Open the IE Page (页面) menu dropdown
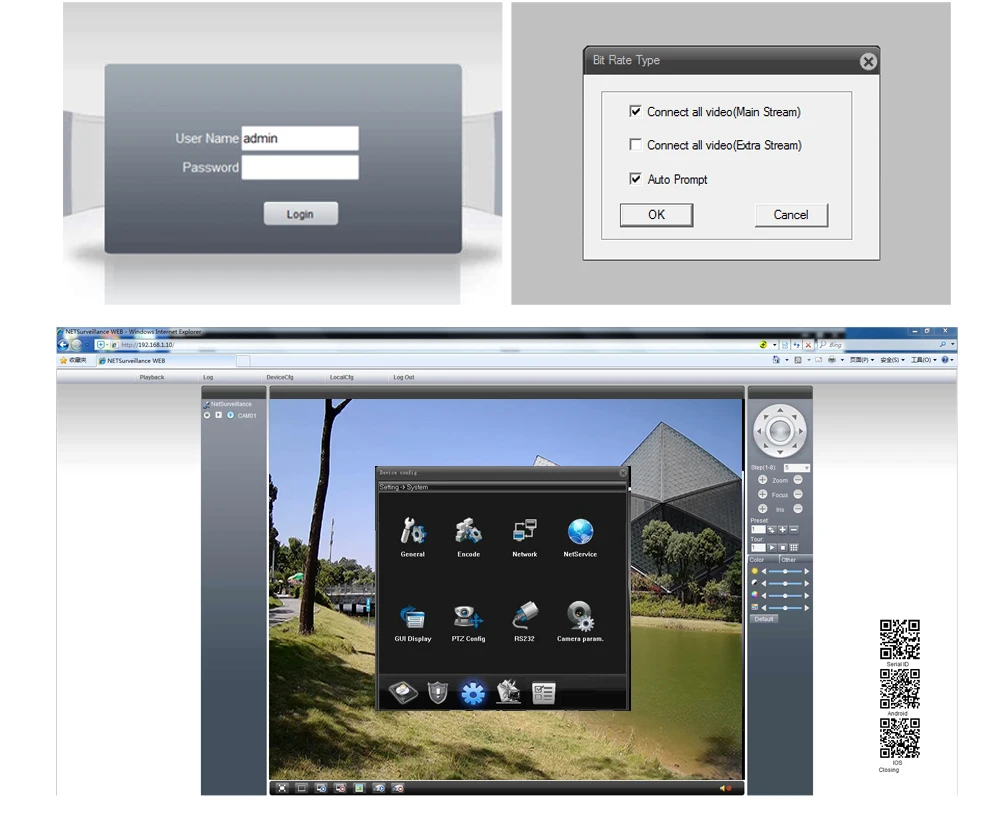 click(x=862, y=360)
